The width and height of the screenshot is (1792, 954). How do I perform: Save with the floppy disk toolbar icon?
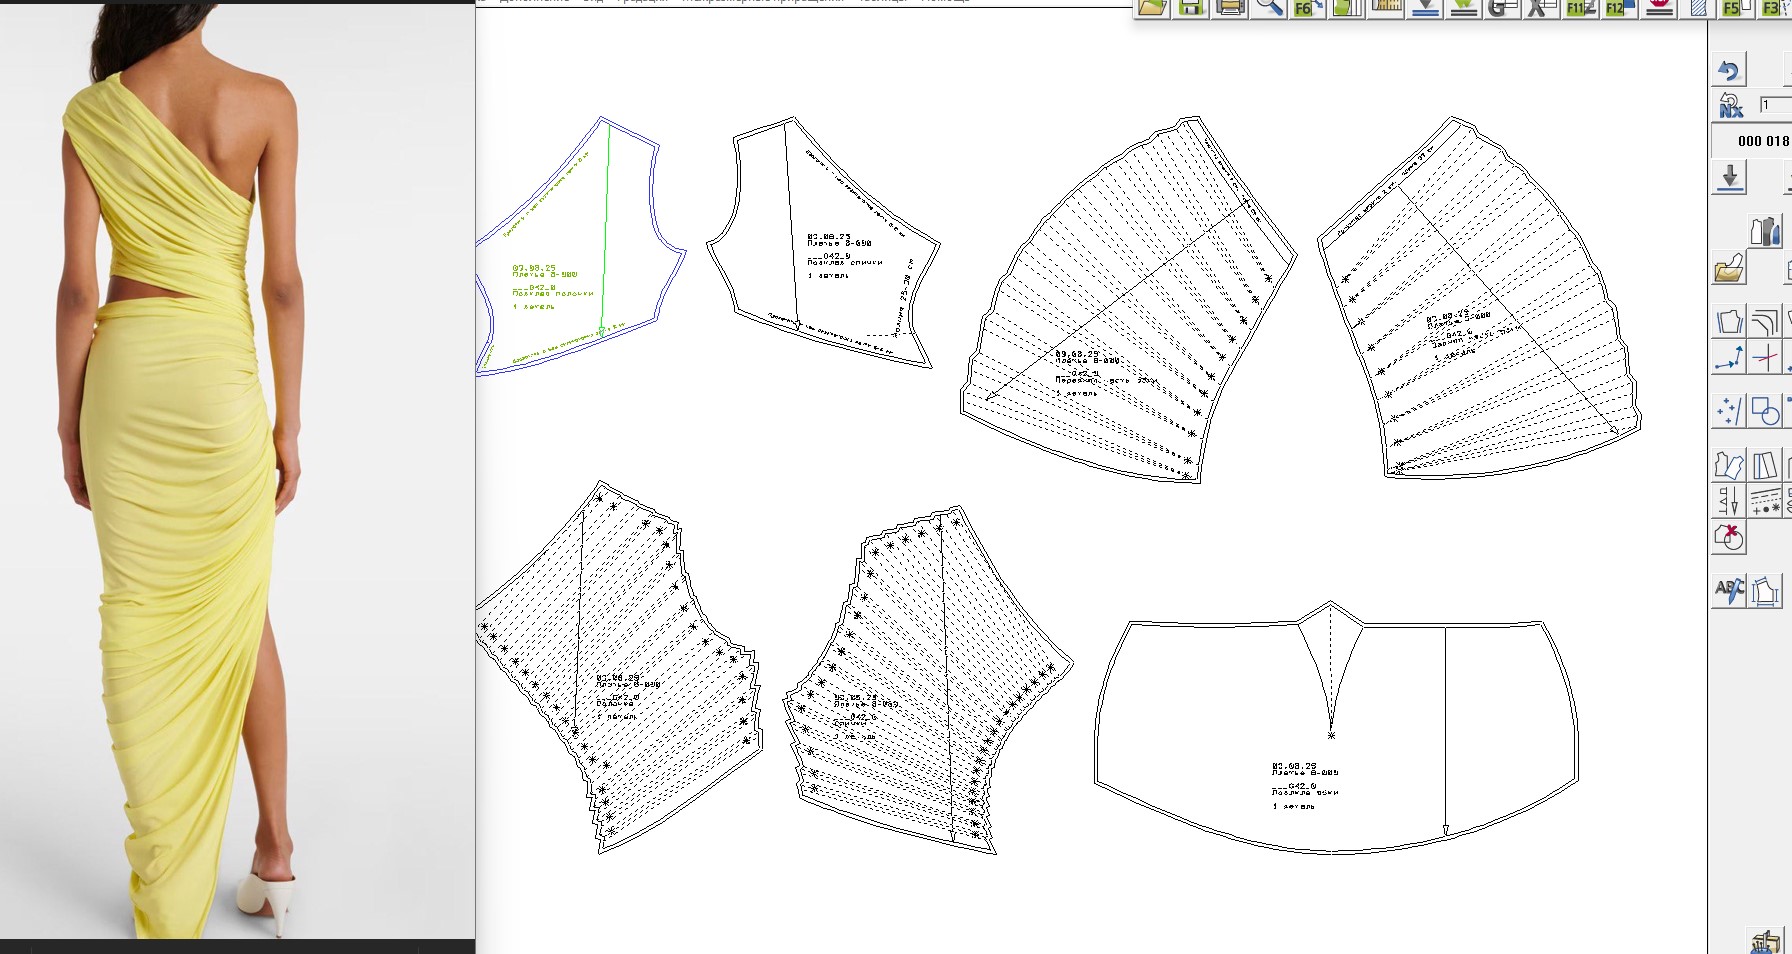point(1191,8)
